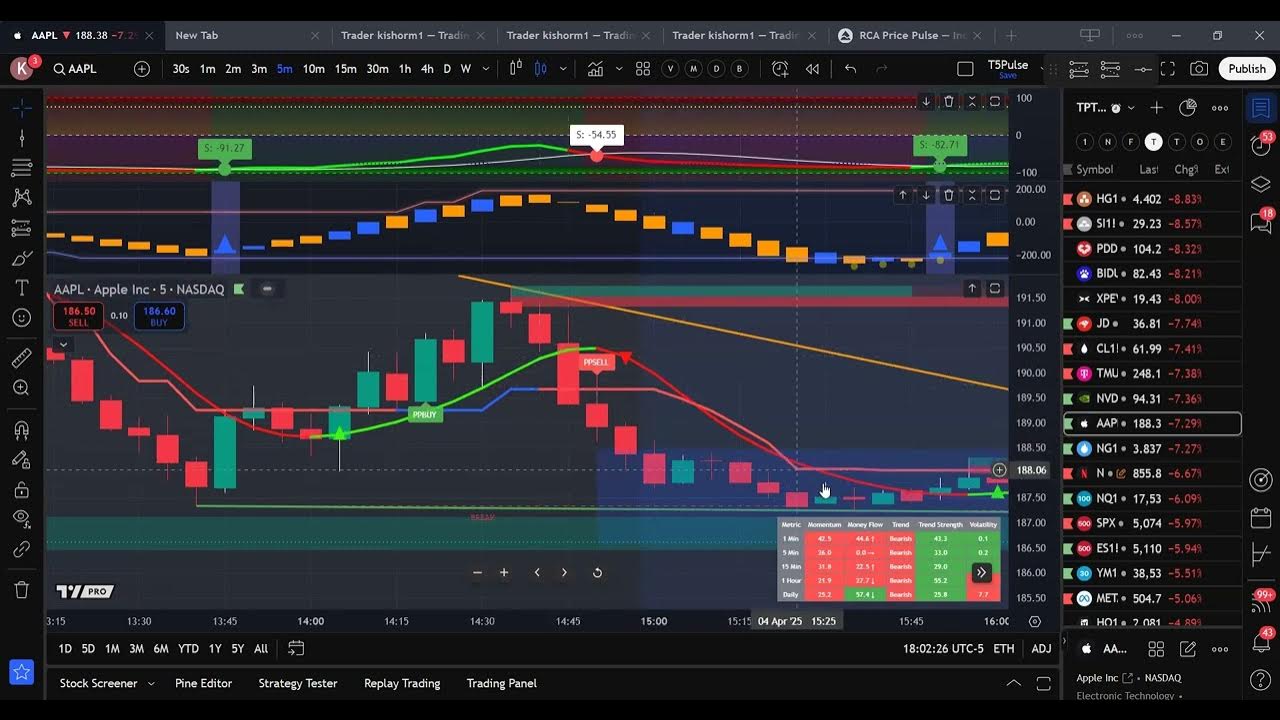
Task: Open watchlist advanced view pie icon
Action: (x=1188, y=108)
